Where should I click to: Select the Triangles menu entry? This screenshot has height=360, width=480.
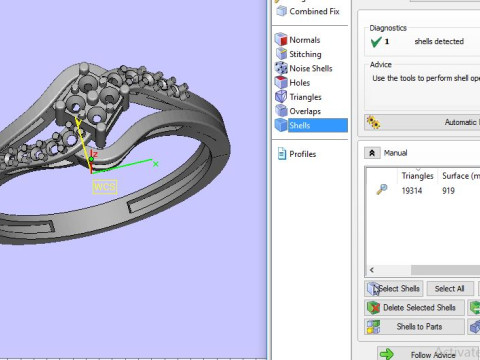tap(305, 97)
